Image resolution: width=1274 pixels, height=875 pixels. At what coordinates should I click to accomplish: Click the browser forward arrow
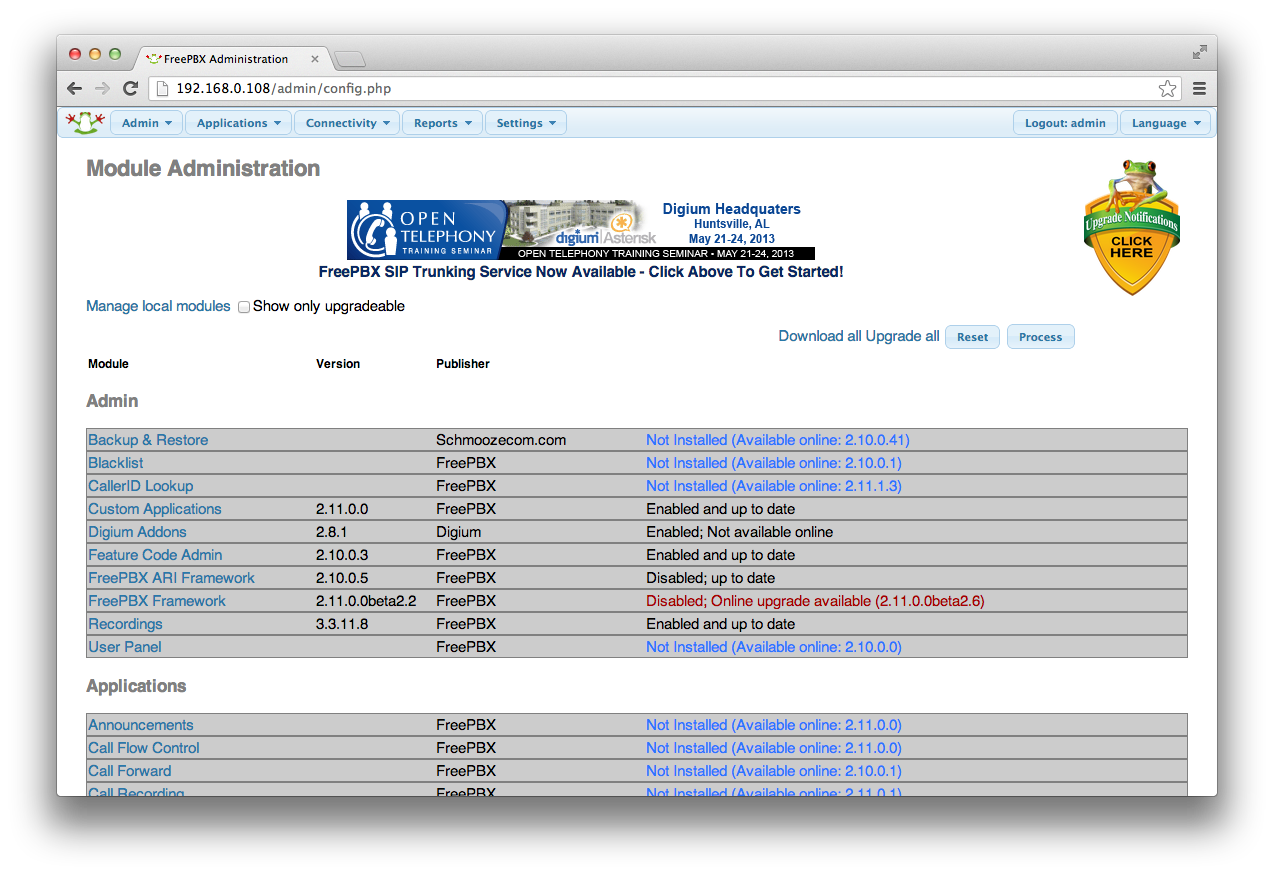tap(102, 88)
